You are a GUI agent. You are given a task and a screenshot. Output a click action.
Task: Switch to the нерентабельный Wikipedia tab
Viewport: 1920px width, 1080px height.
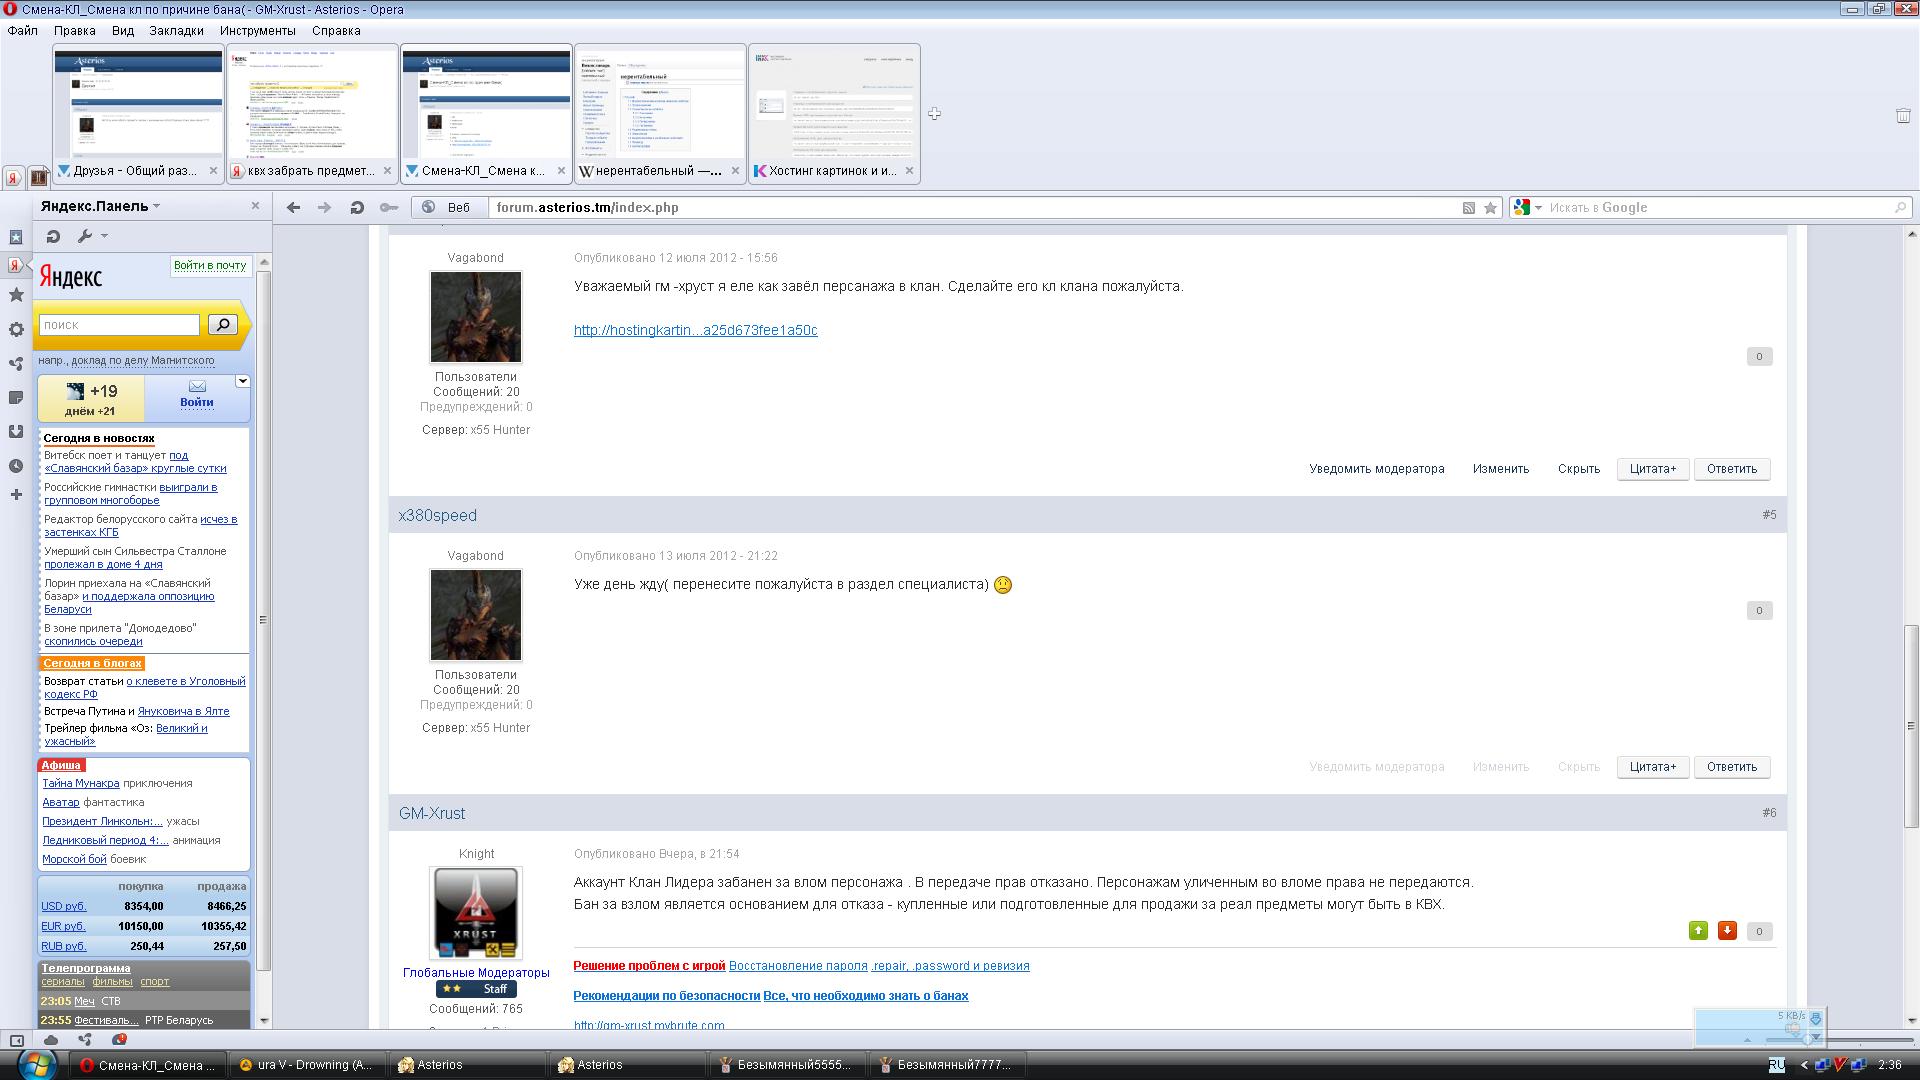click(x=660, y=114)
